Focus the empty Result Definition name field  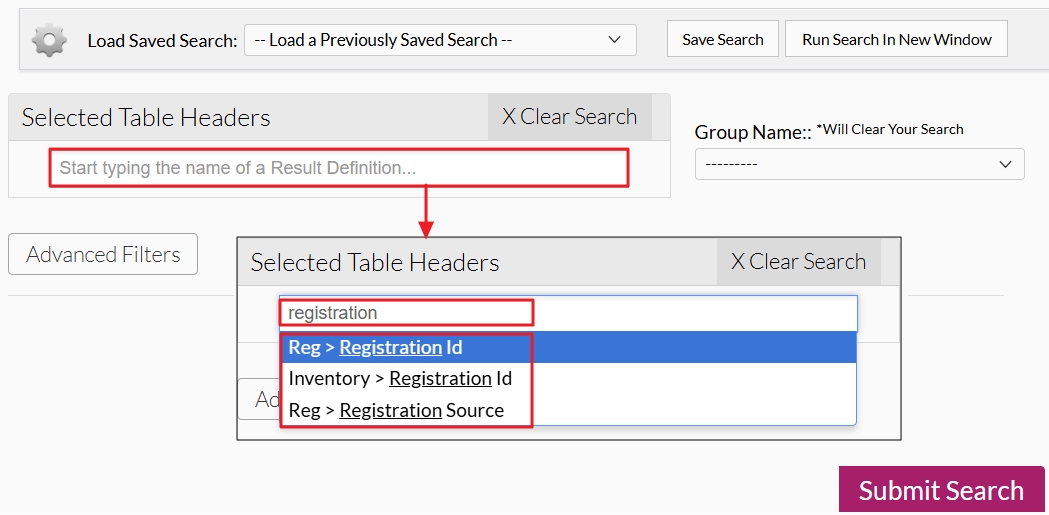tap(339, 168)
